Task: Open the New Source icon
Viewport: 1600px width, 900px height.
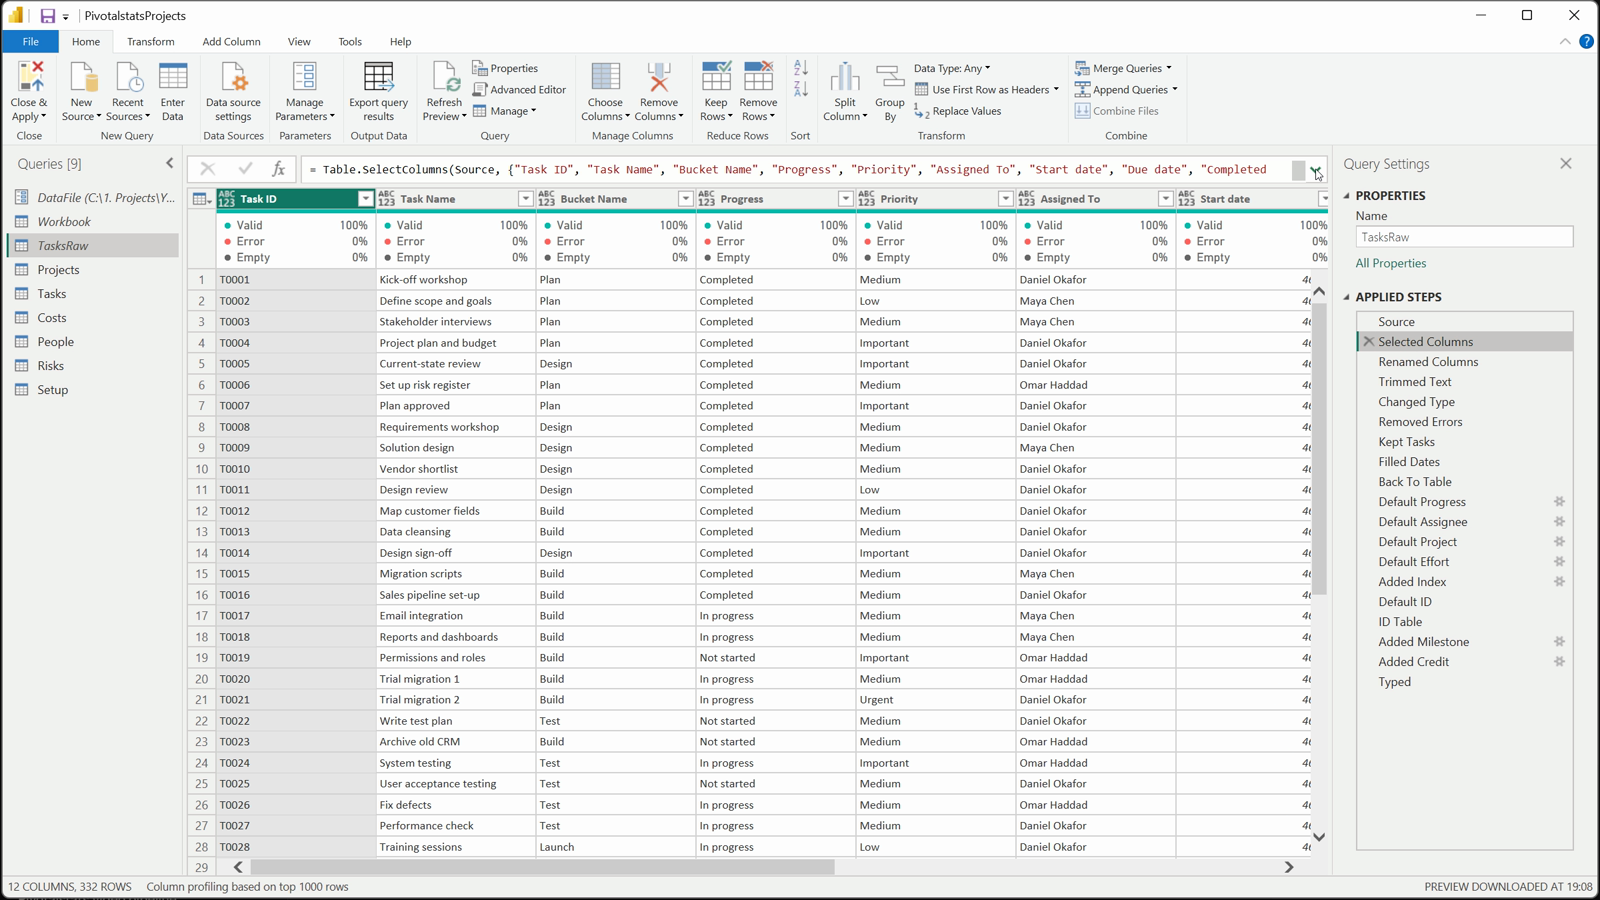Action: (x=82, y=77)
